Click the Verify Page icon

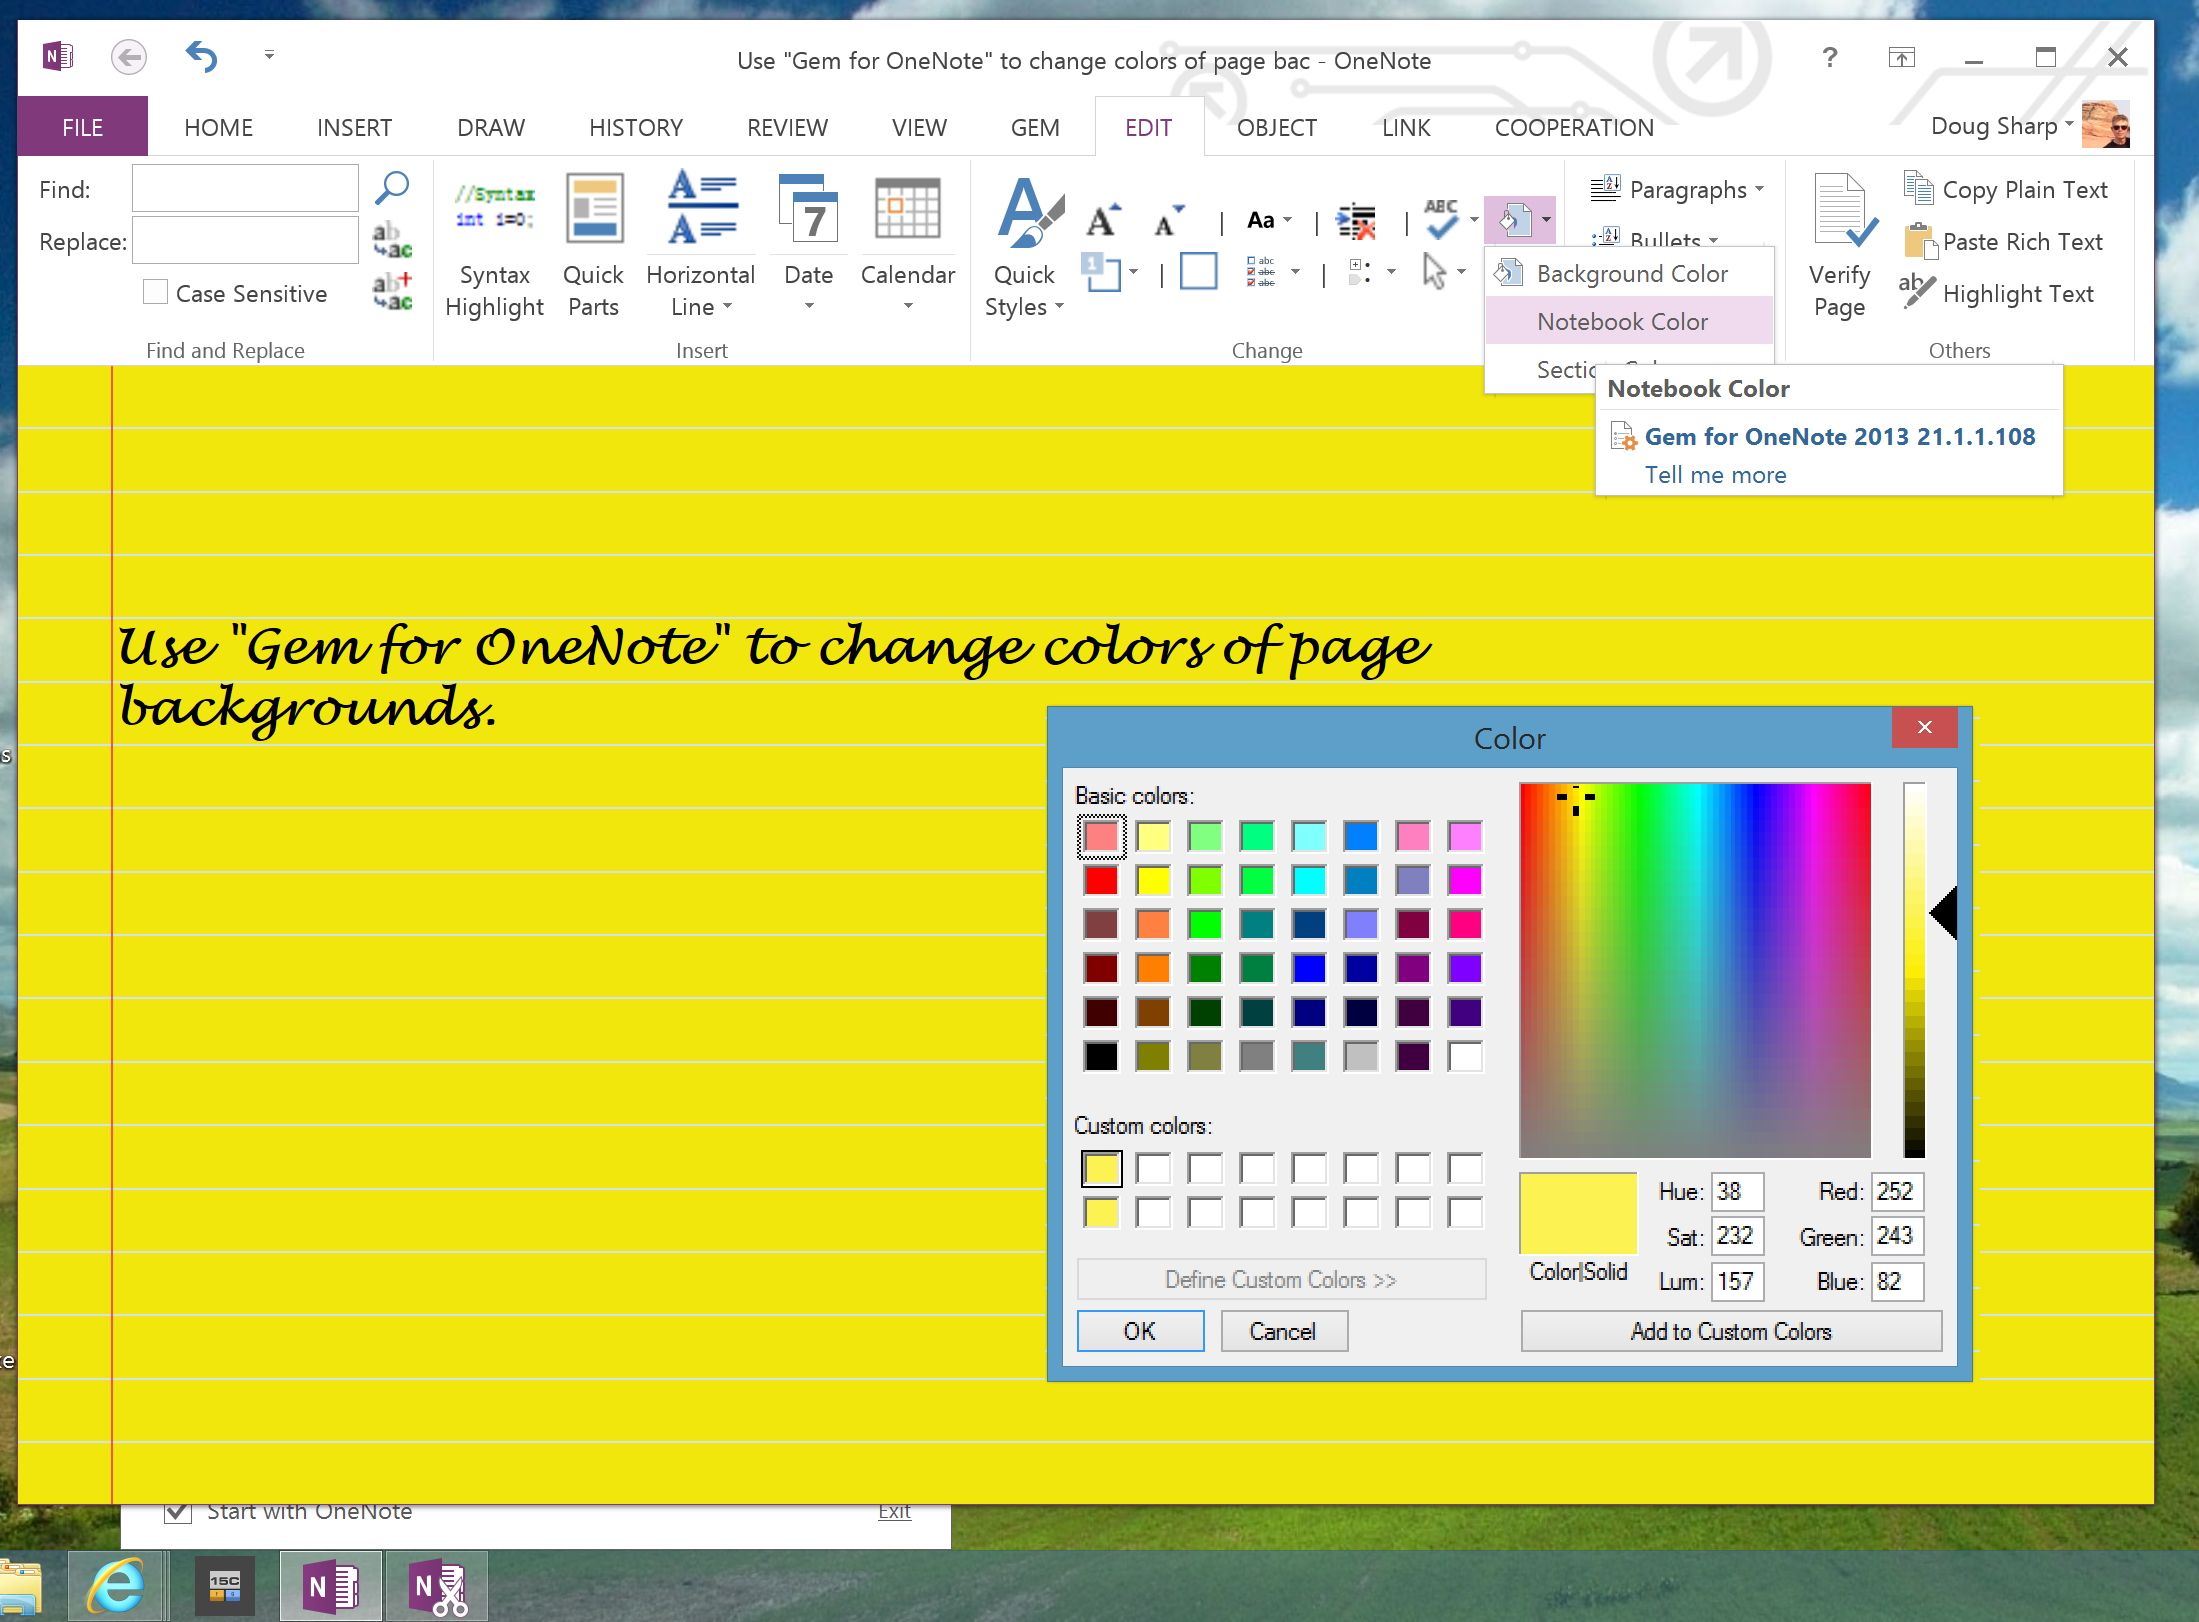tap(1843, 210)
